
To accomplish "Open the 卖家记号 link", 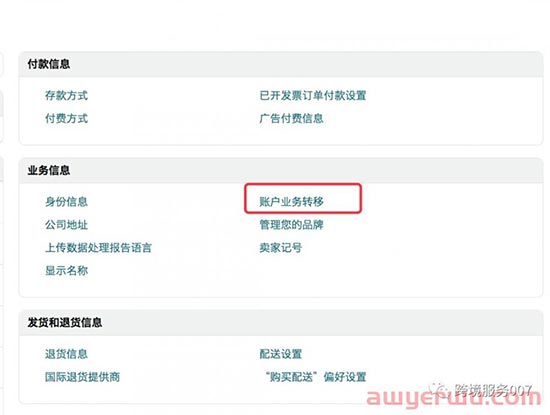I will (281, 248).
